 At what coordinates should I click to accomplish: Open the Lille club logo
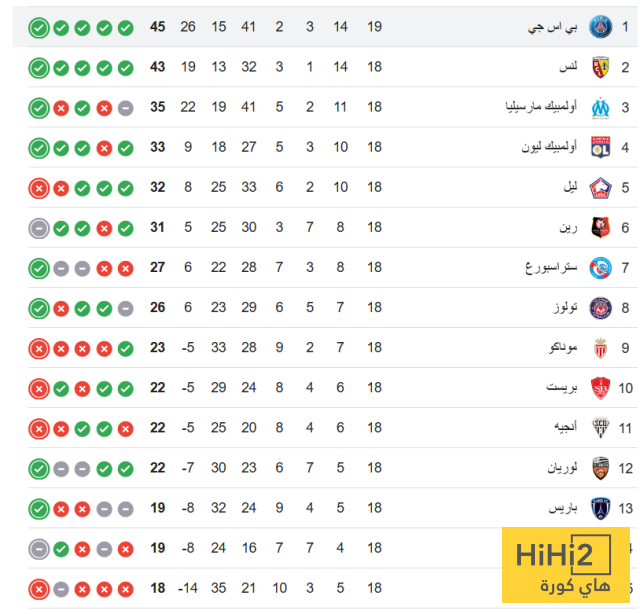(601, 187)
